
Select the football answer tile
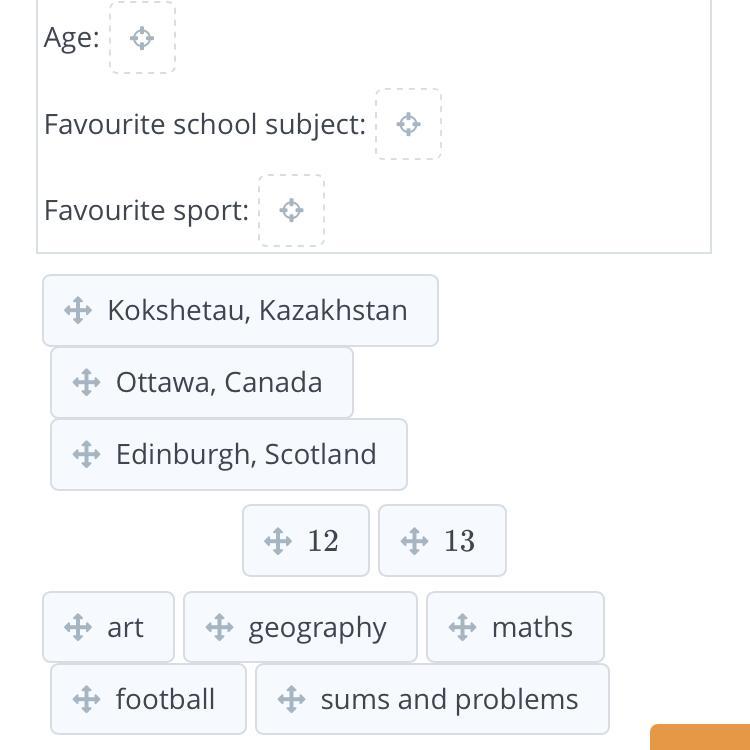pyautogui.click(x=165, y=699)
